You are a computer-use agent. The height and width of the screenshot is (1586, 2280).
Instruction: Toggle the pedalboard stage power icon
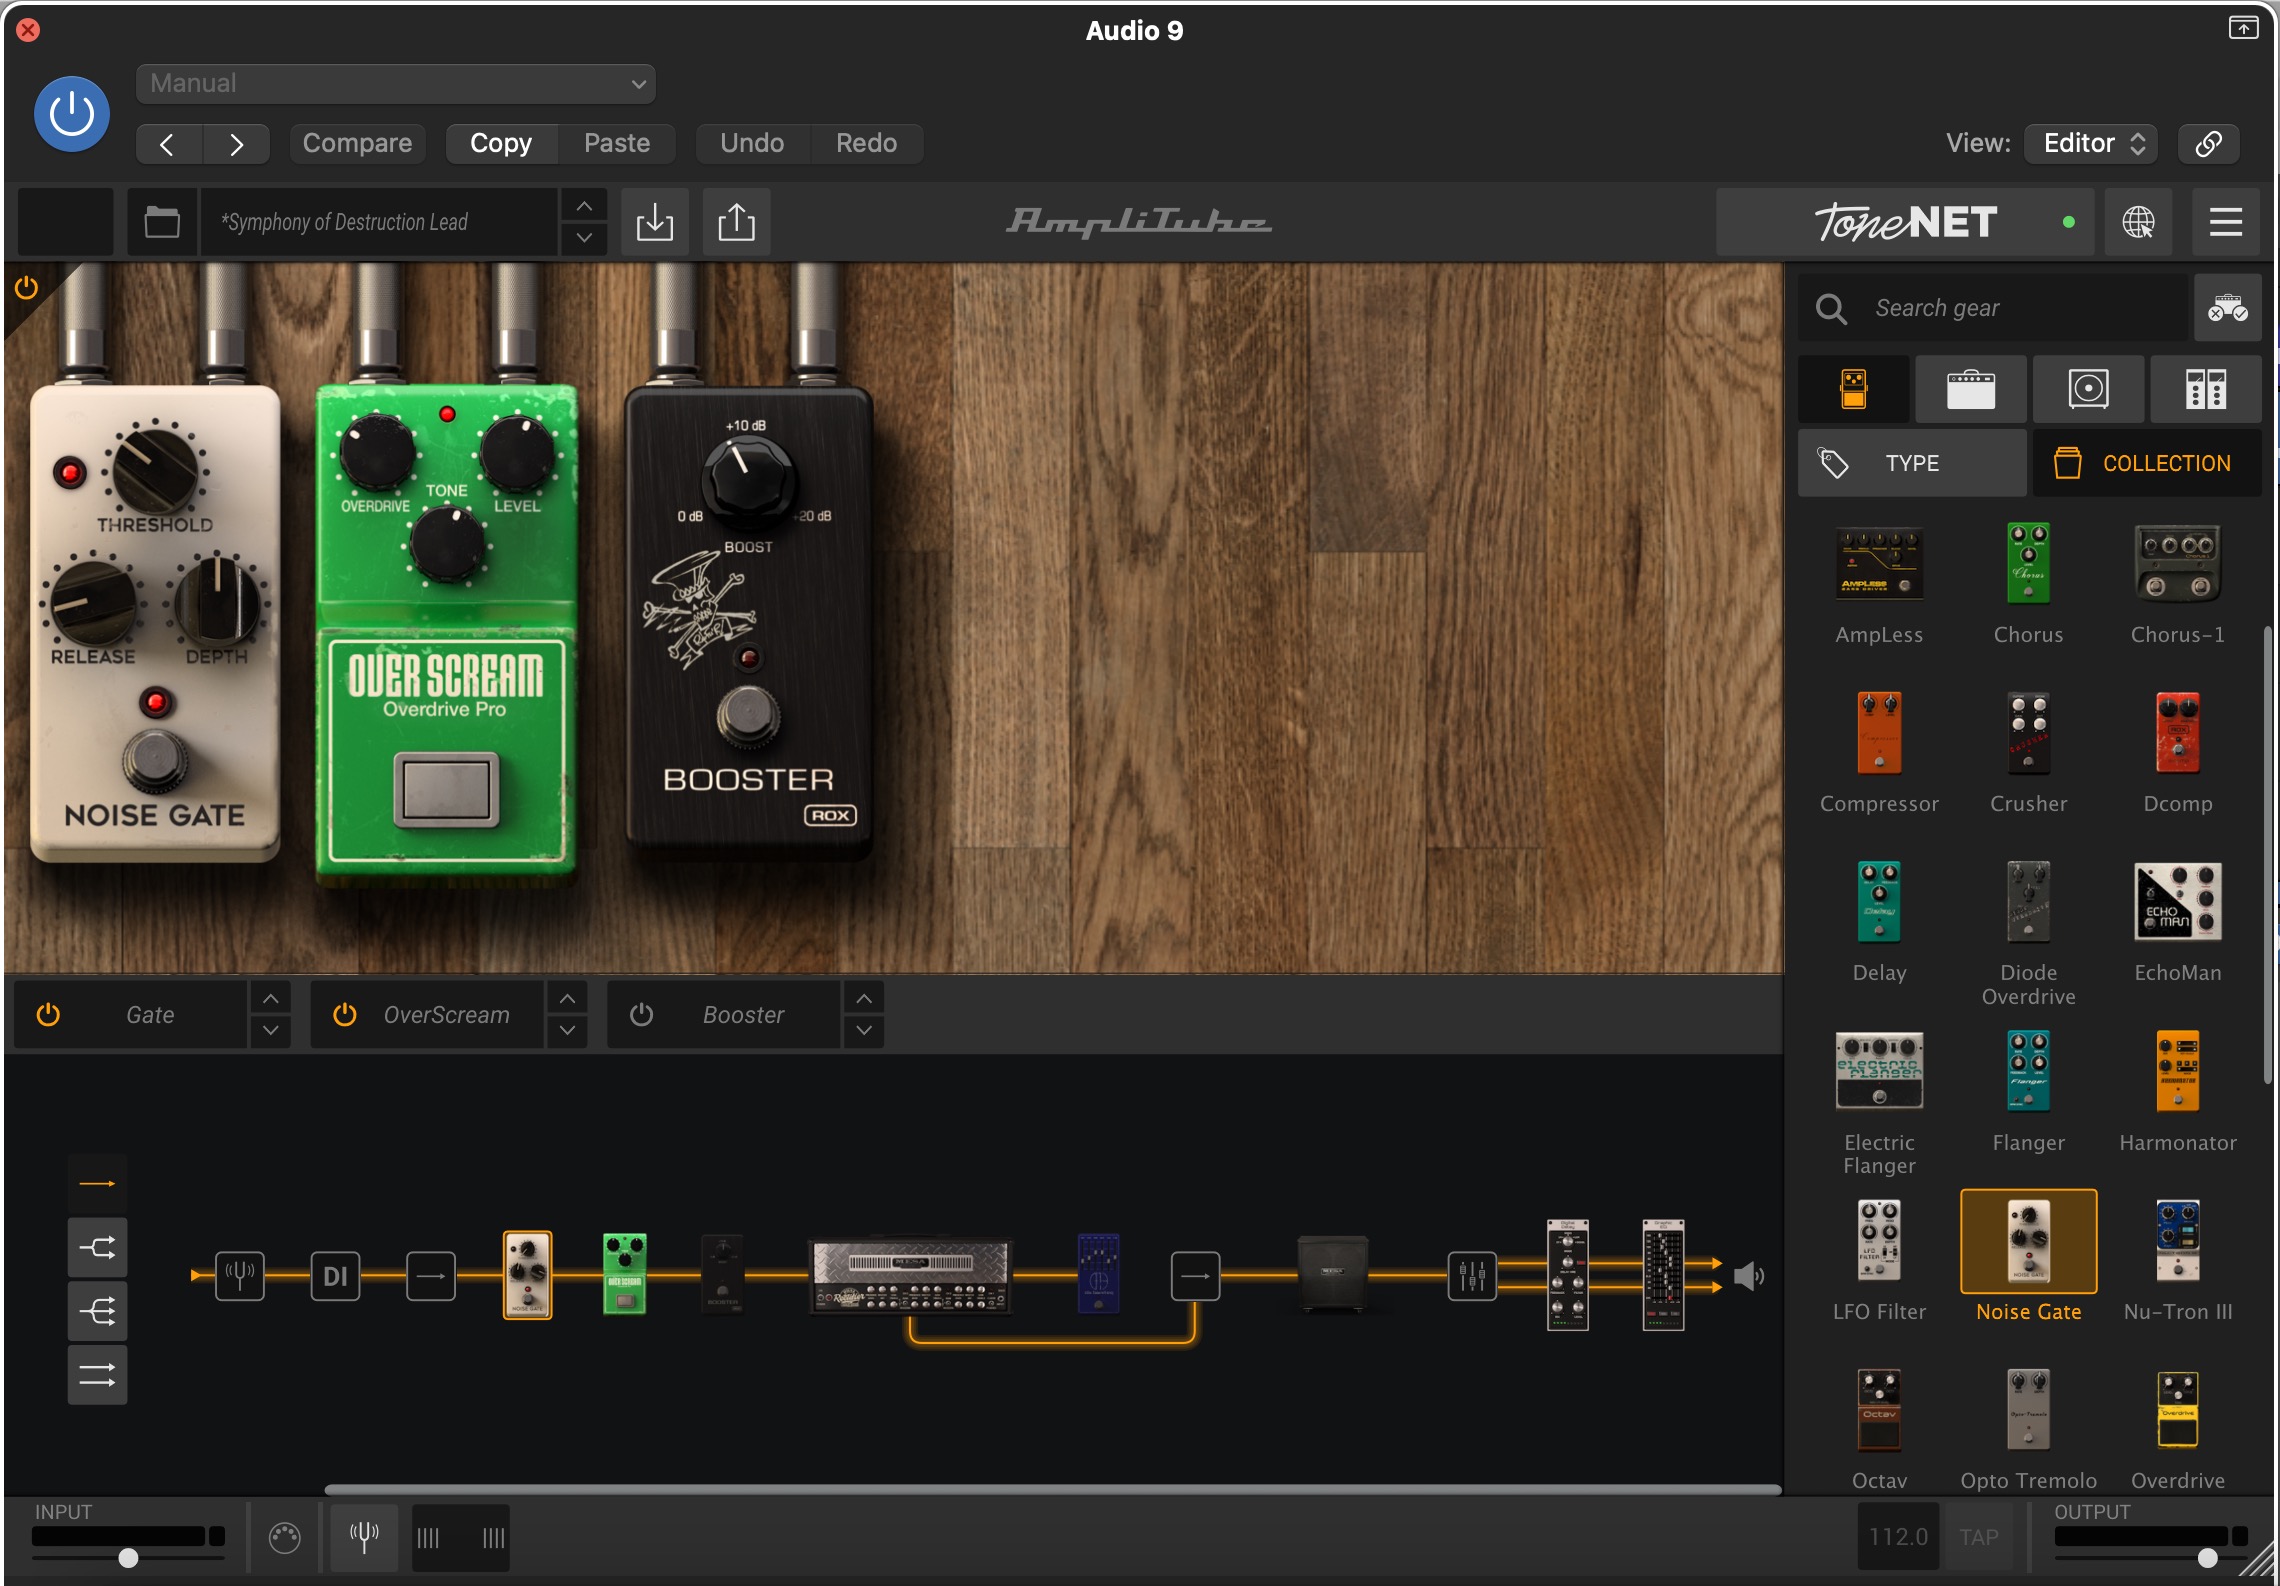click(x=26, y=288)
